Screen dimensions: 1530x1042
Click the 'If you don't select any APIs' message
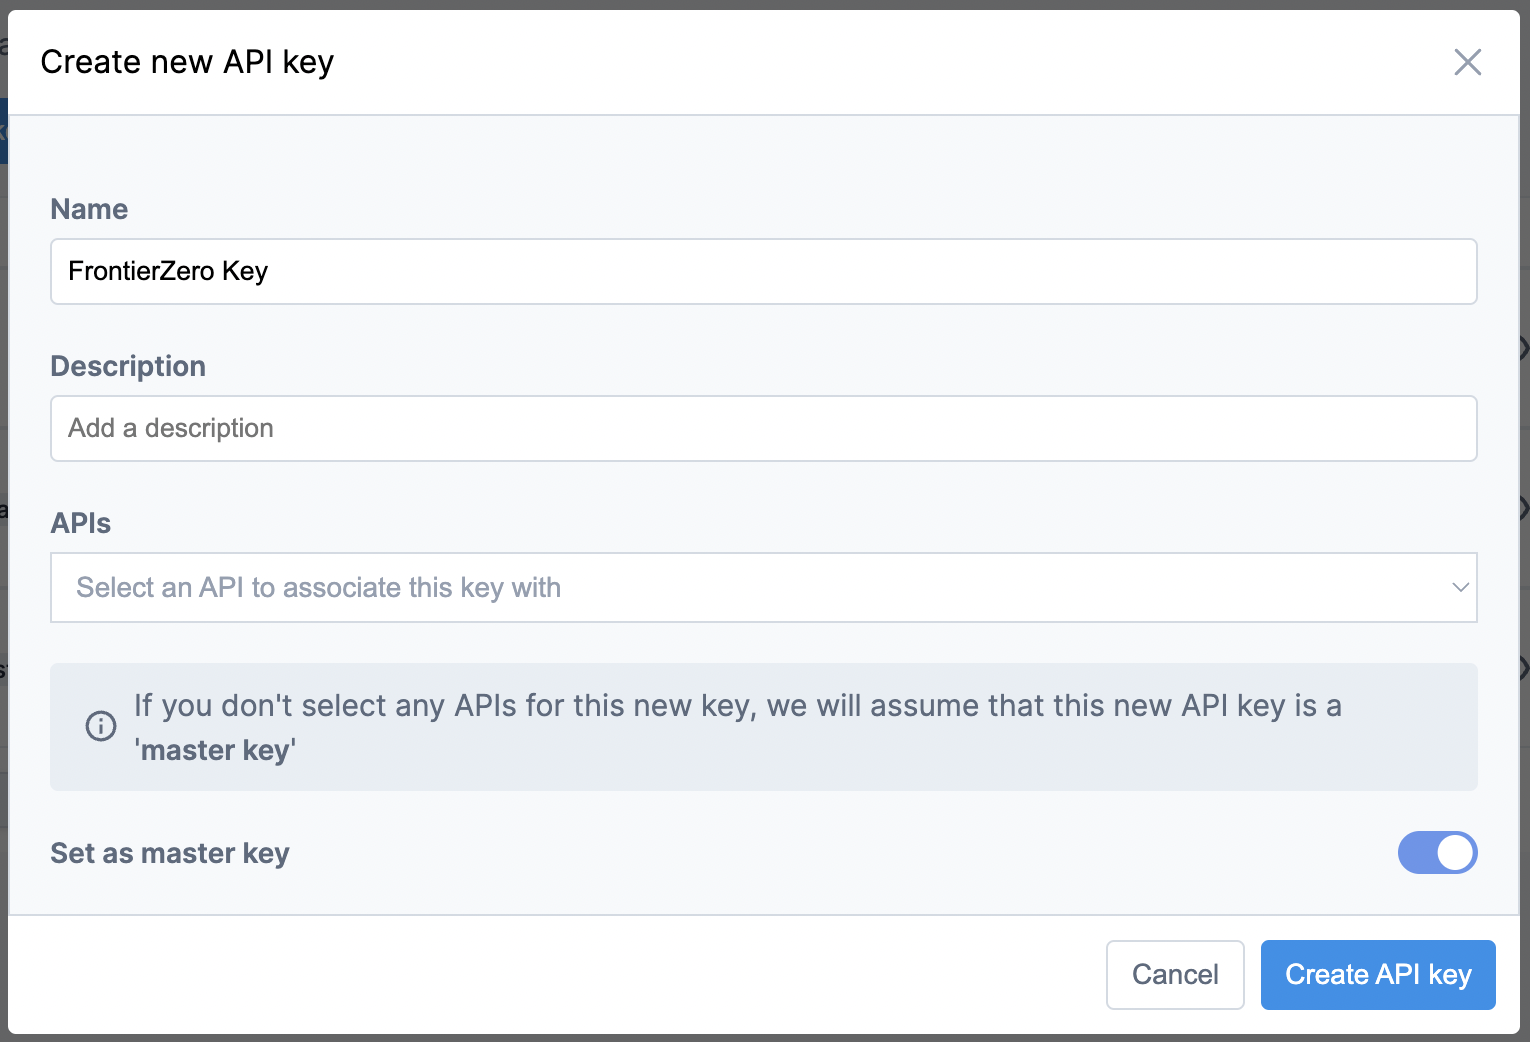point(737,706)
